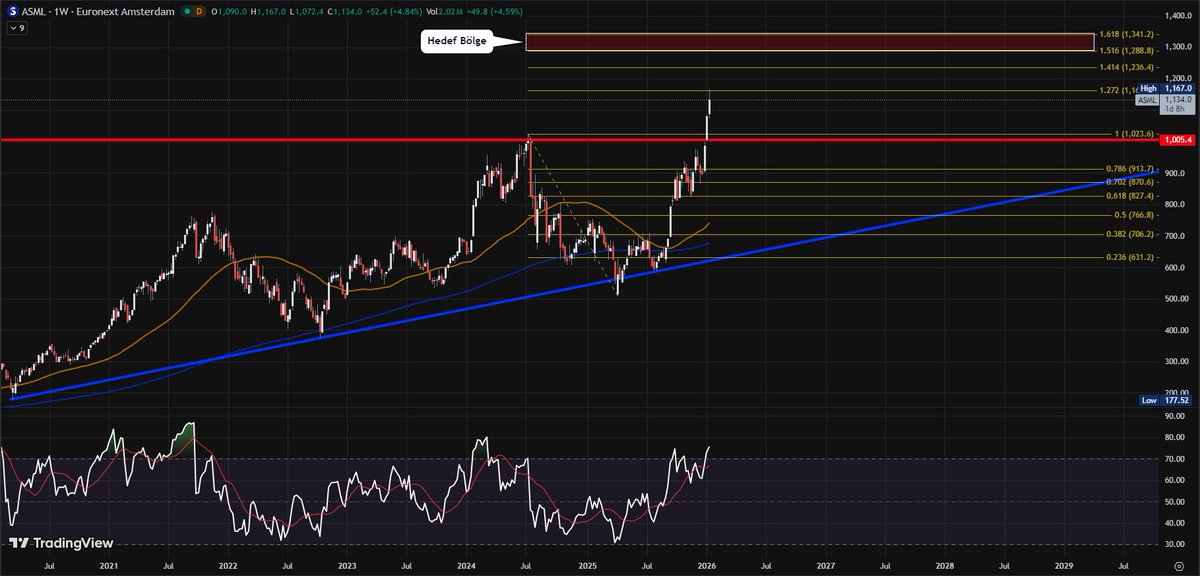The height and width of the screenshot is (576, 1200).
Task: Click the 2028 label on time axis
Action: click(946, 565)
